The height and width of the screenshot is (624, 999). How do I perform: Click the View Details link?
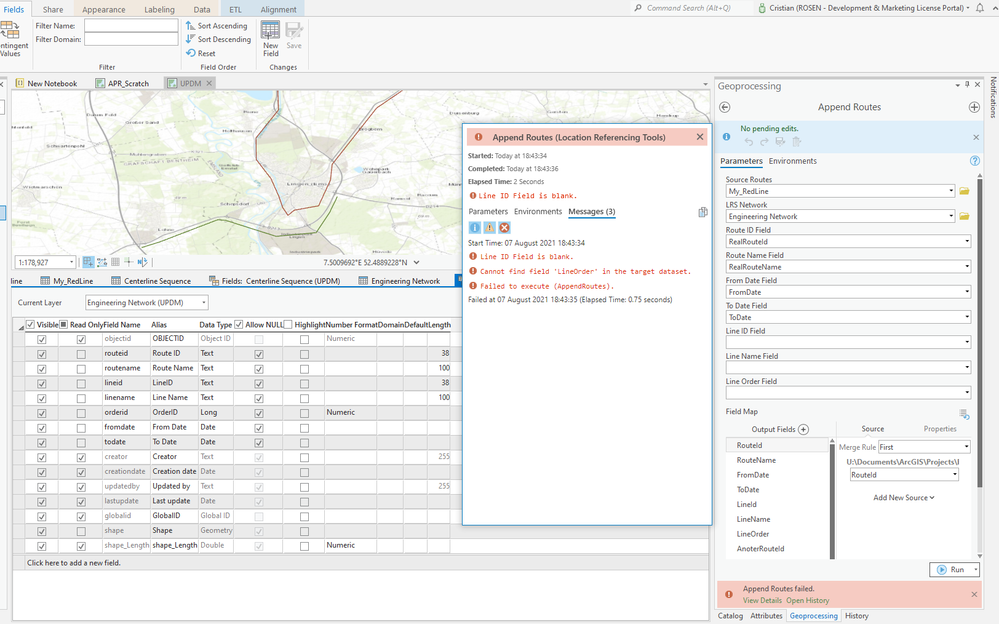762,600
